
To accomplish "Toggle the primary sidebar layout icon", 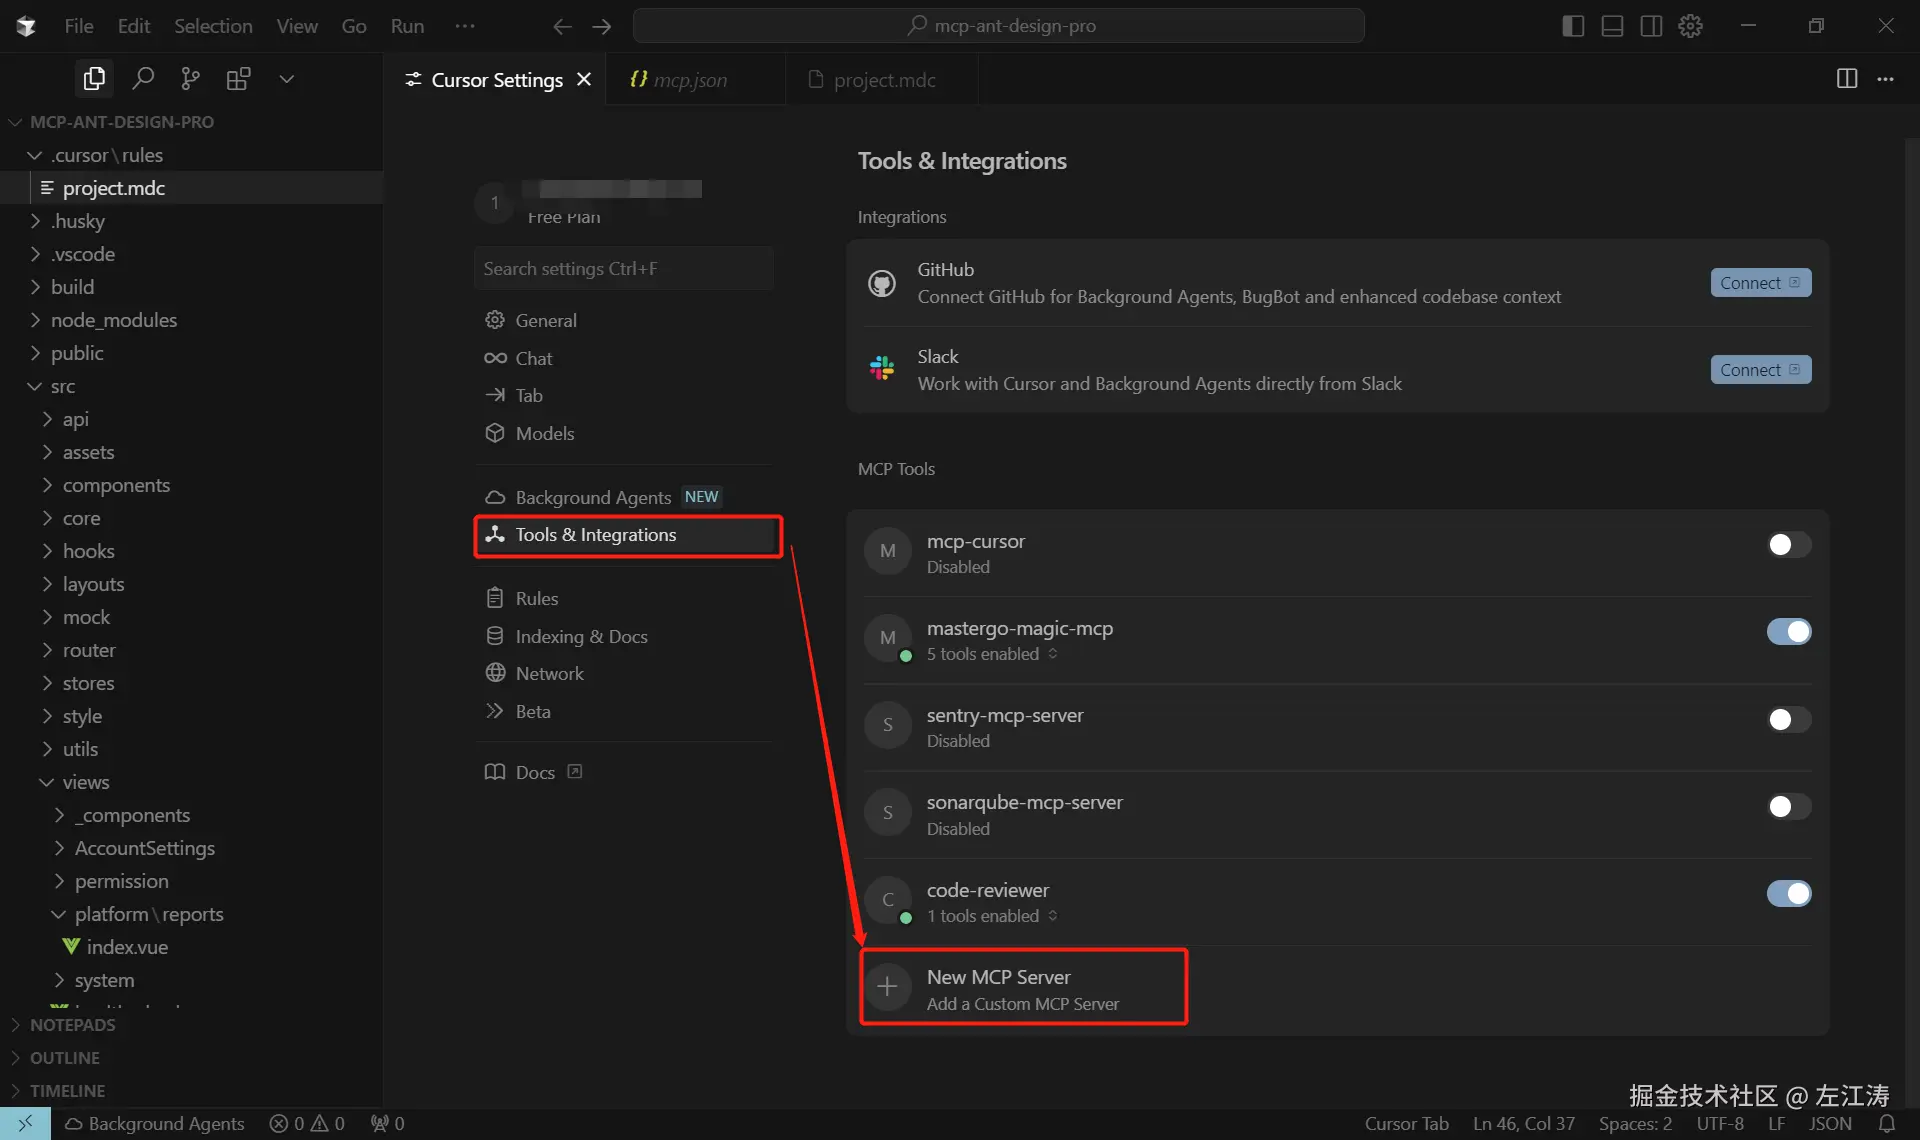I will pyautogui.click(x=1573, y=26).
